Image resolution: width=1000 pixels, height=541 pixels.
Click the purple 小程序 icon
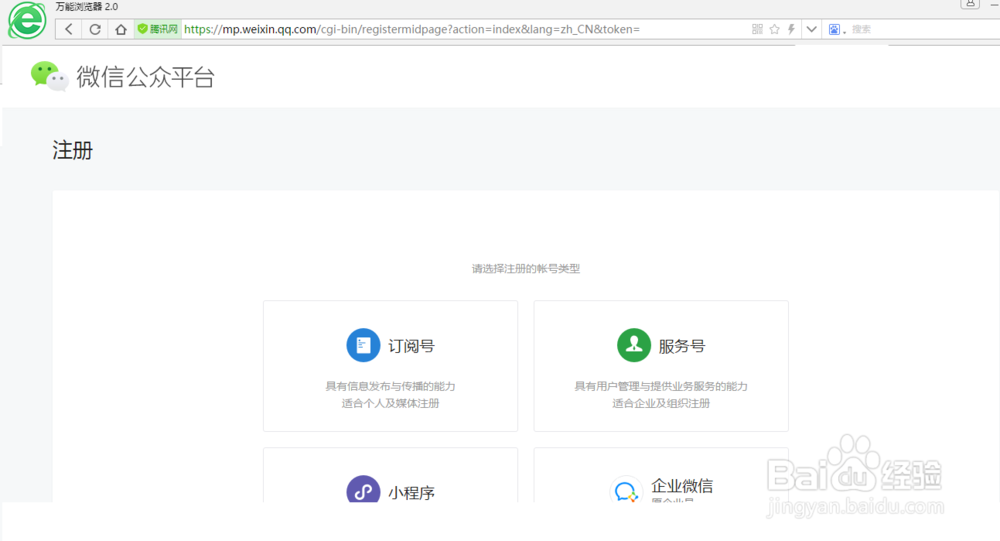coord(363,489)
